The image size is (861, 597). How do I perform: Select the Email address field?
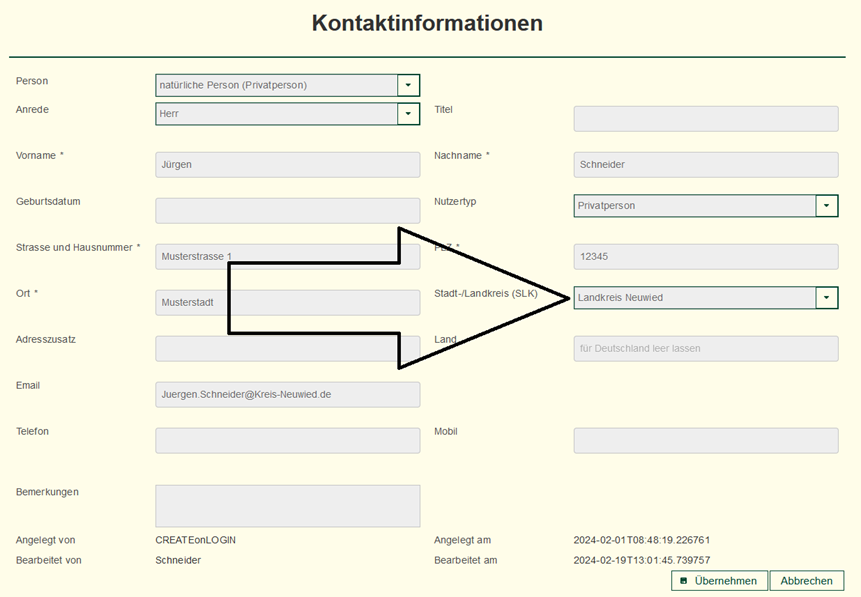coord(287,395)
